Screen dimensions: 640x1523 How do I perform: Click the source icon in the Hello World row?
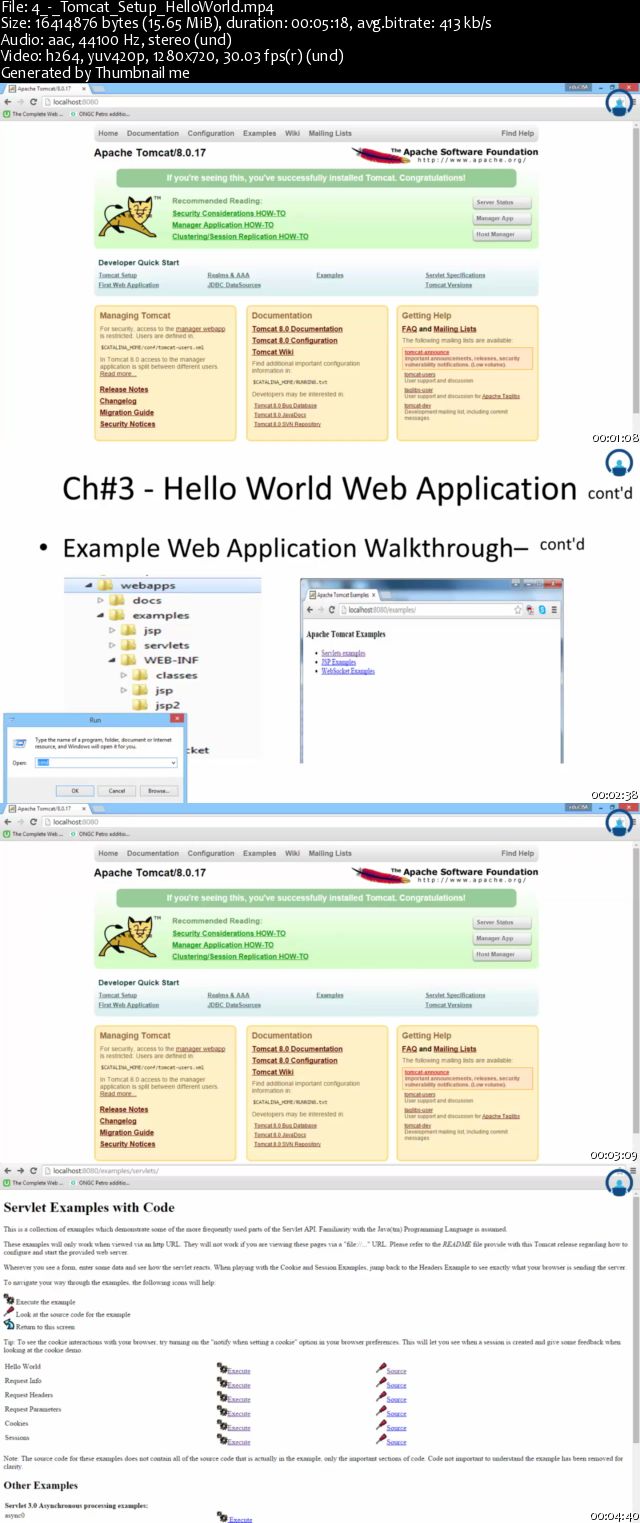pyautogui.click(x=381, y=1368)
